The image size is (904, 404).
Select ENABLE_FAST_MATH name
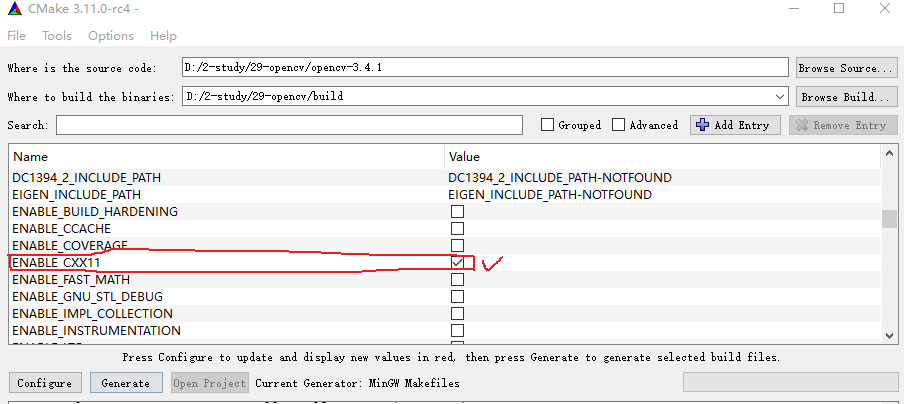click(71, 280)
